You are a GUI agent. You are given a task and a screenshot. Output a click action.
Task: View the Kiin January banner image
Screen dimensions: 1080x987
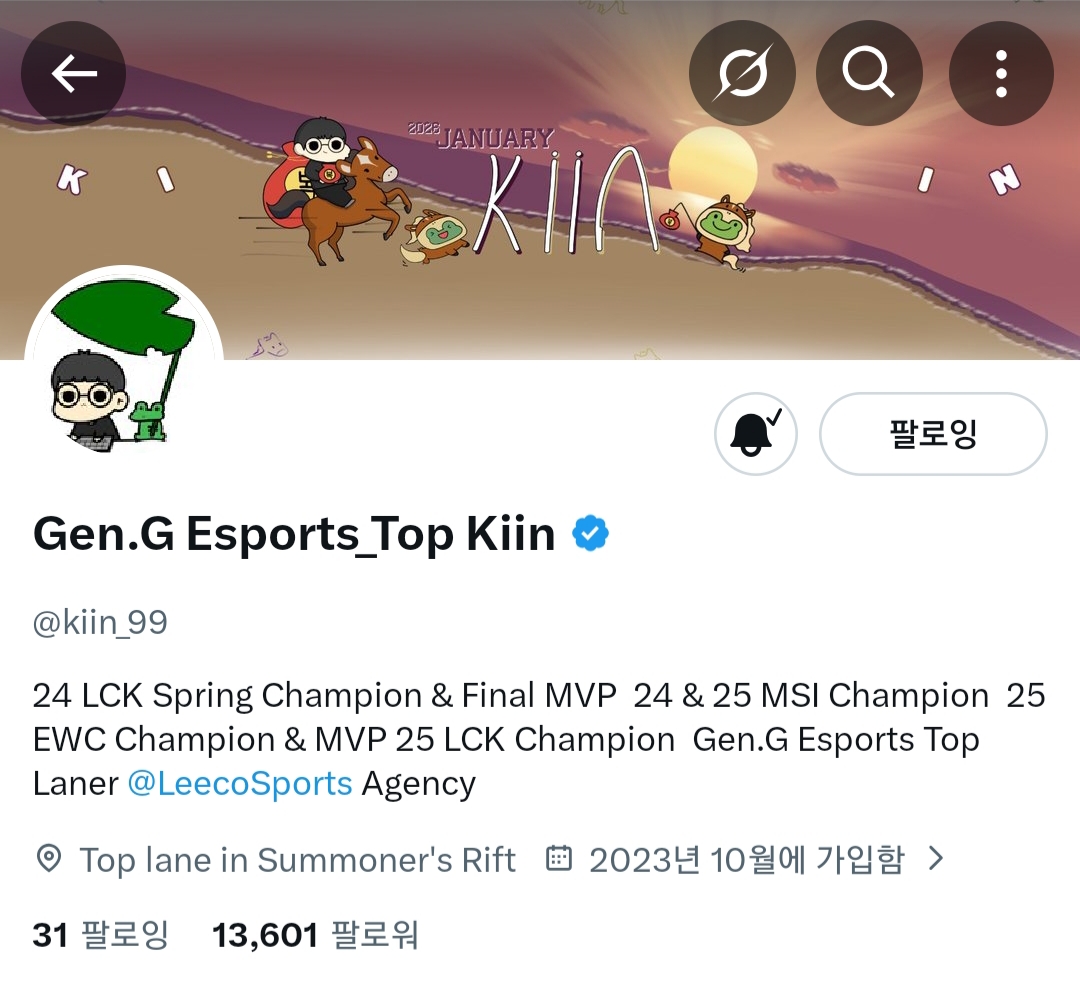pos(540,180)
